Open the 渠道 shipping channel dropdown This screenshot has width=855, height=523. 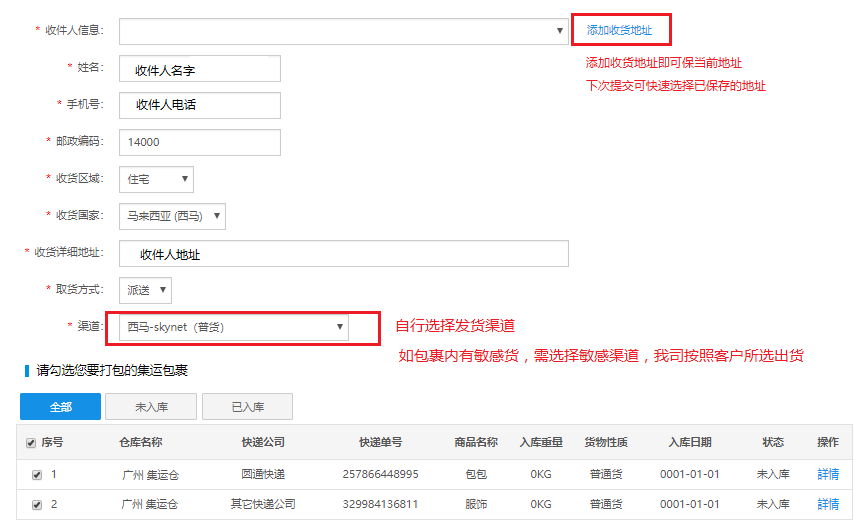click(234, 327)
